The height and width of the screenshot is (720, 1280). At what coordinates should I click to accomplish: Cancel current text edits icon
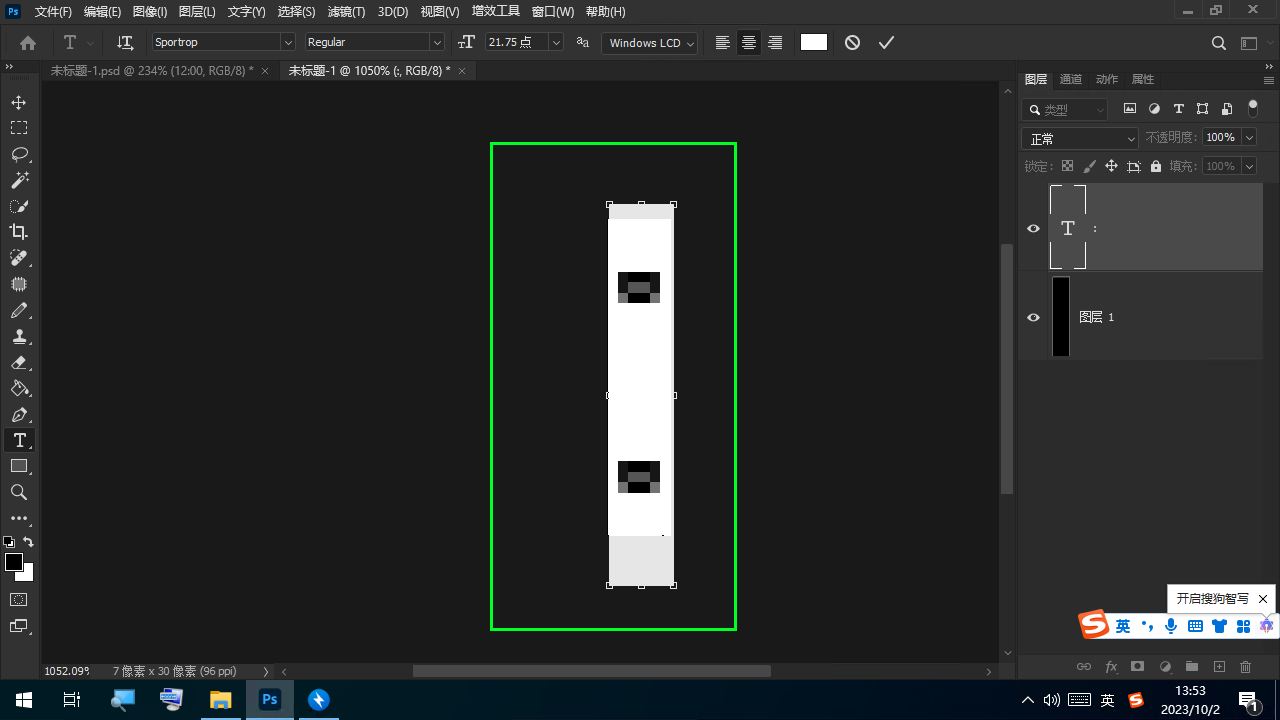coord(852,43)
